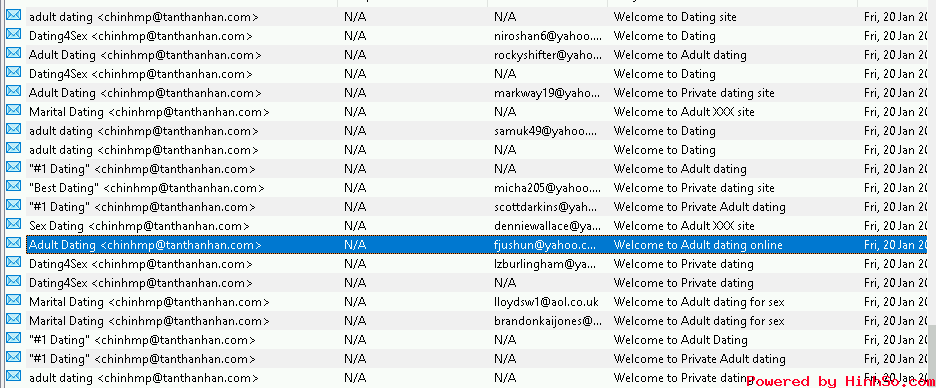
Task: Click "Welcome to Private Adult dating" in scottdarkins row
Action: tap(700, 207)
